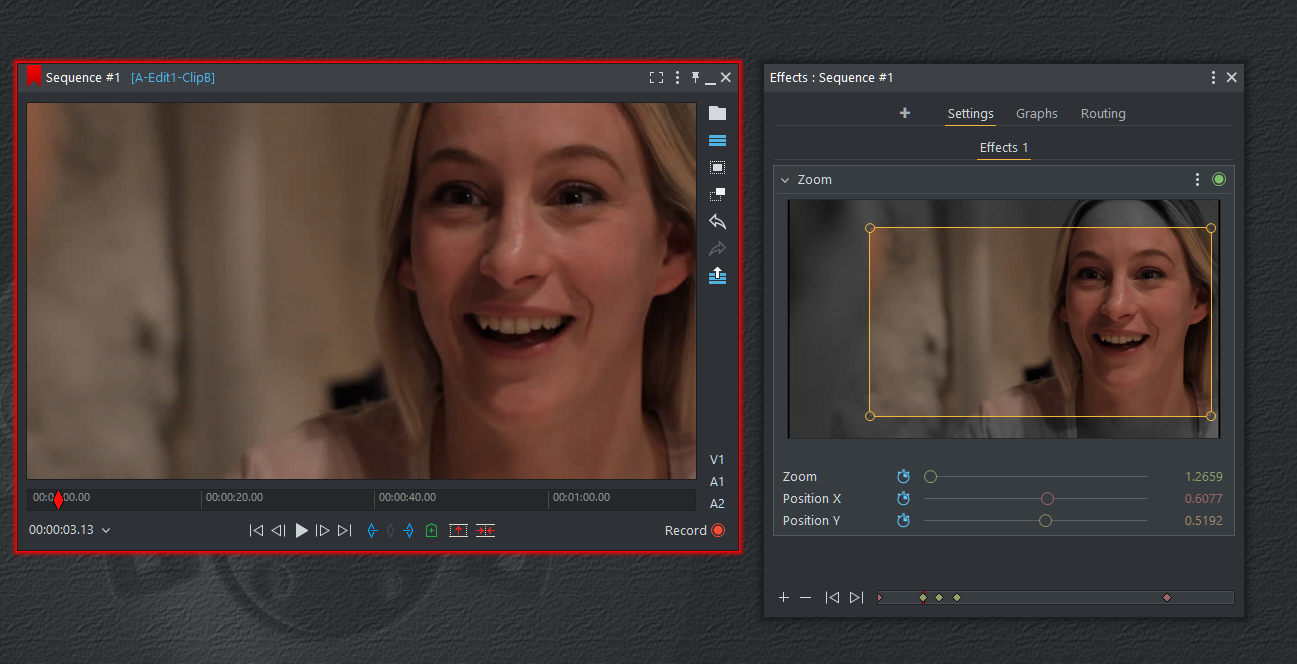
Task: Collapse the Zoom effect section
Action: 786,180
